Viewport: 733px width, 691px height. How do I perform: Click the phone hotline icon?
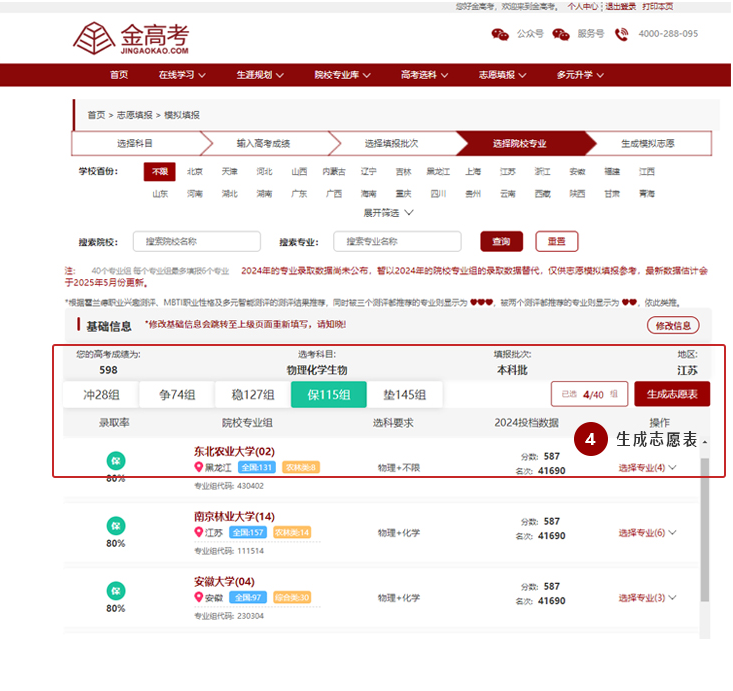coord(621,34)
